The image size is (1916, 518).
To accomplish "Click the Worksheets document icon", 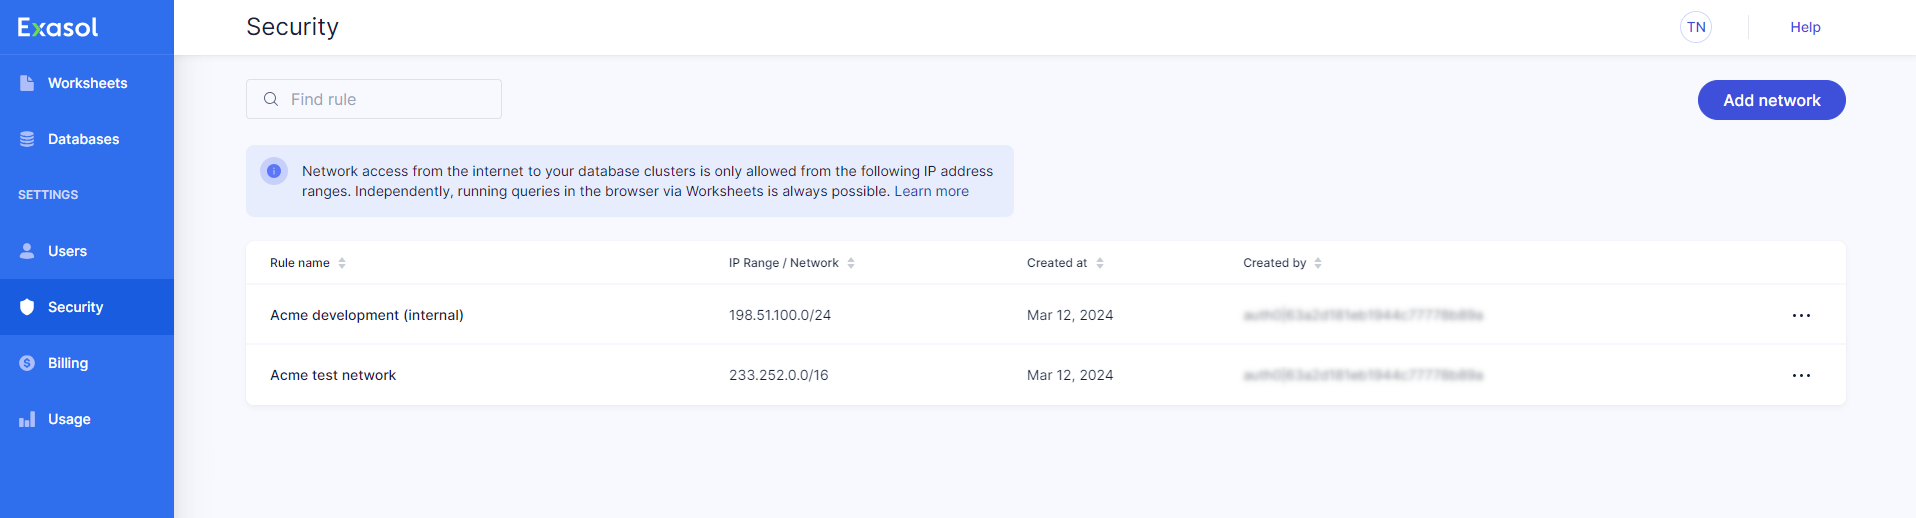I will (27, 83).
